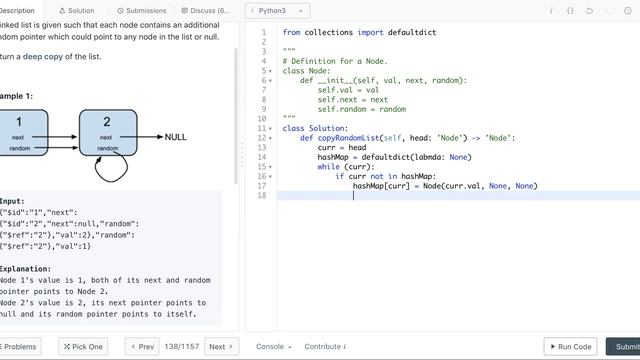Click 'curr = head' code line

[x=342, y=148]
